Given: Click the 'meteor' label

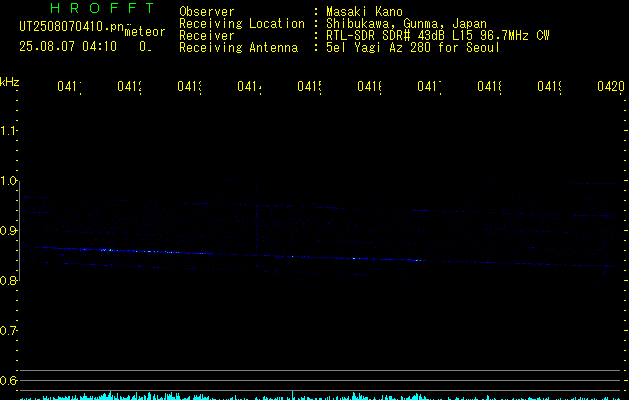Looking at the screenshot, I should click(145, 32).
